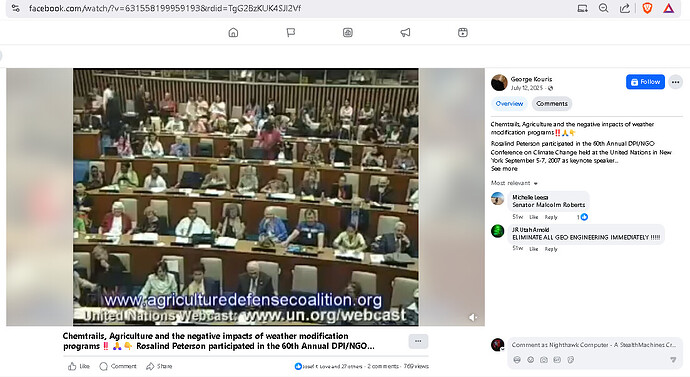
Task: Click the Brave shield icon
Action: tap(647, 8)
